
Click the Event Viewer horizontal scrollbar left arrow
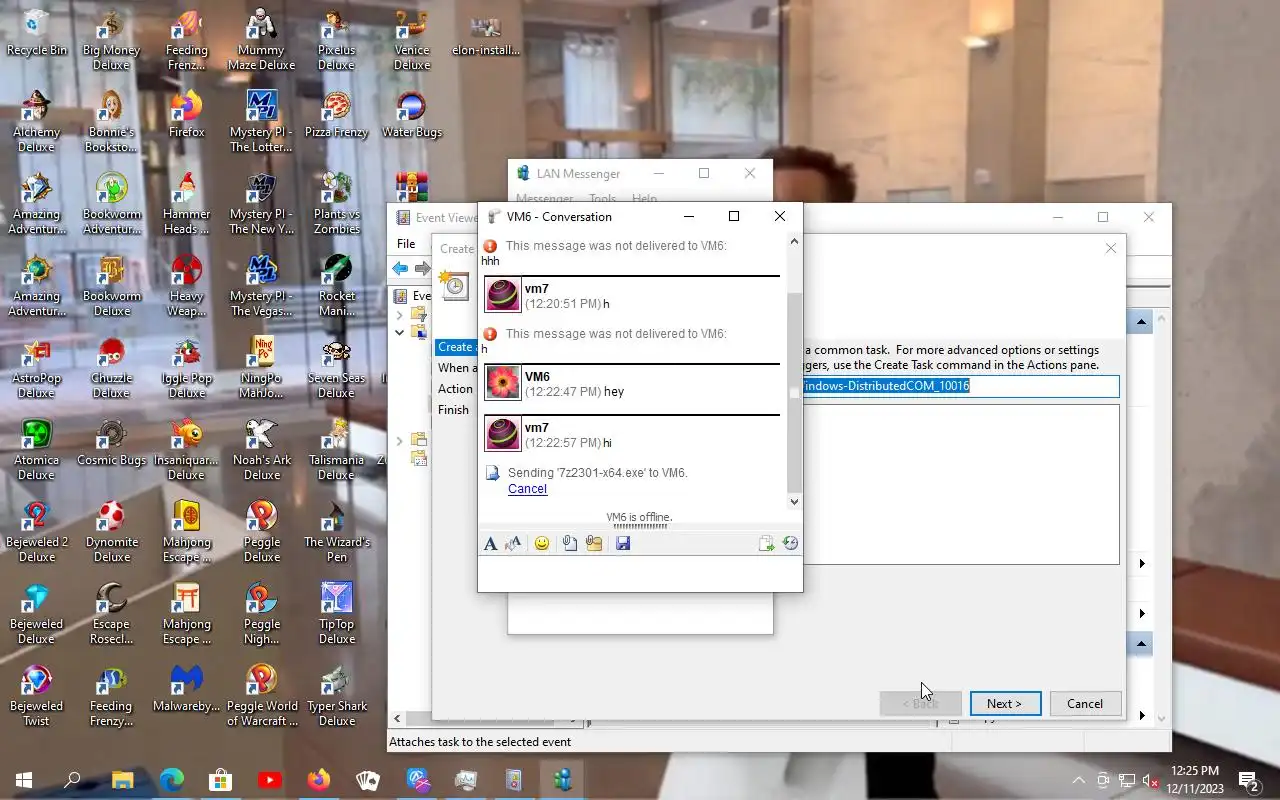(x=397, y=717)
